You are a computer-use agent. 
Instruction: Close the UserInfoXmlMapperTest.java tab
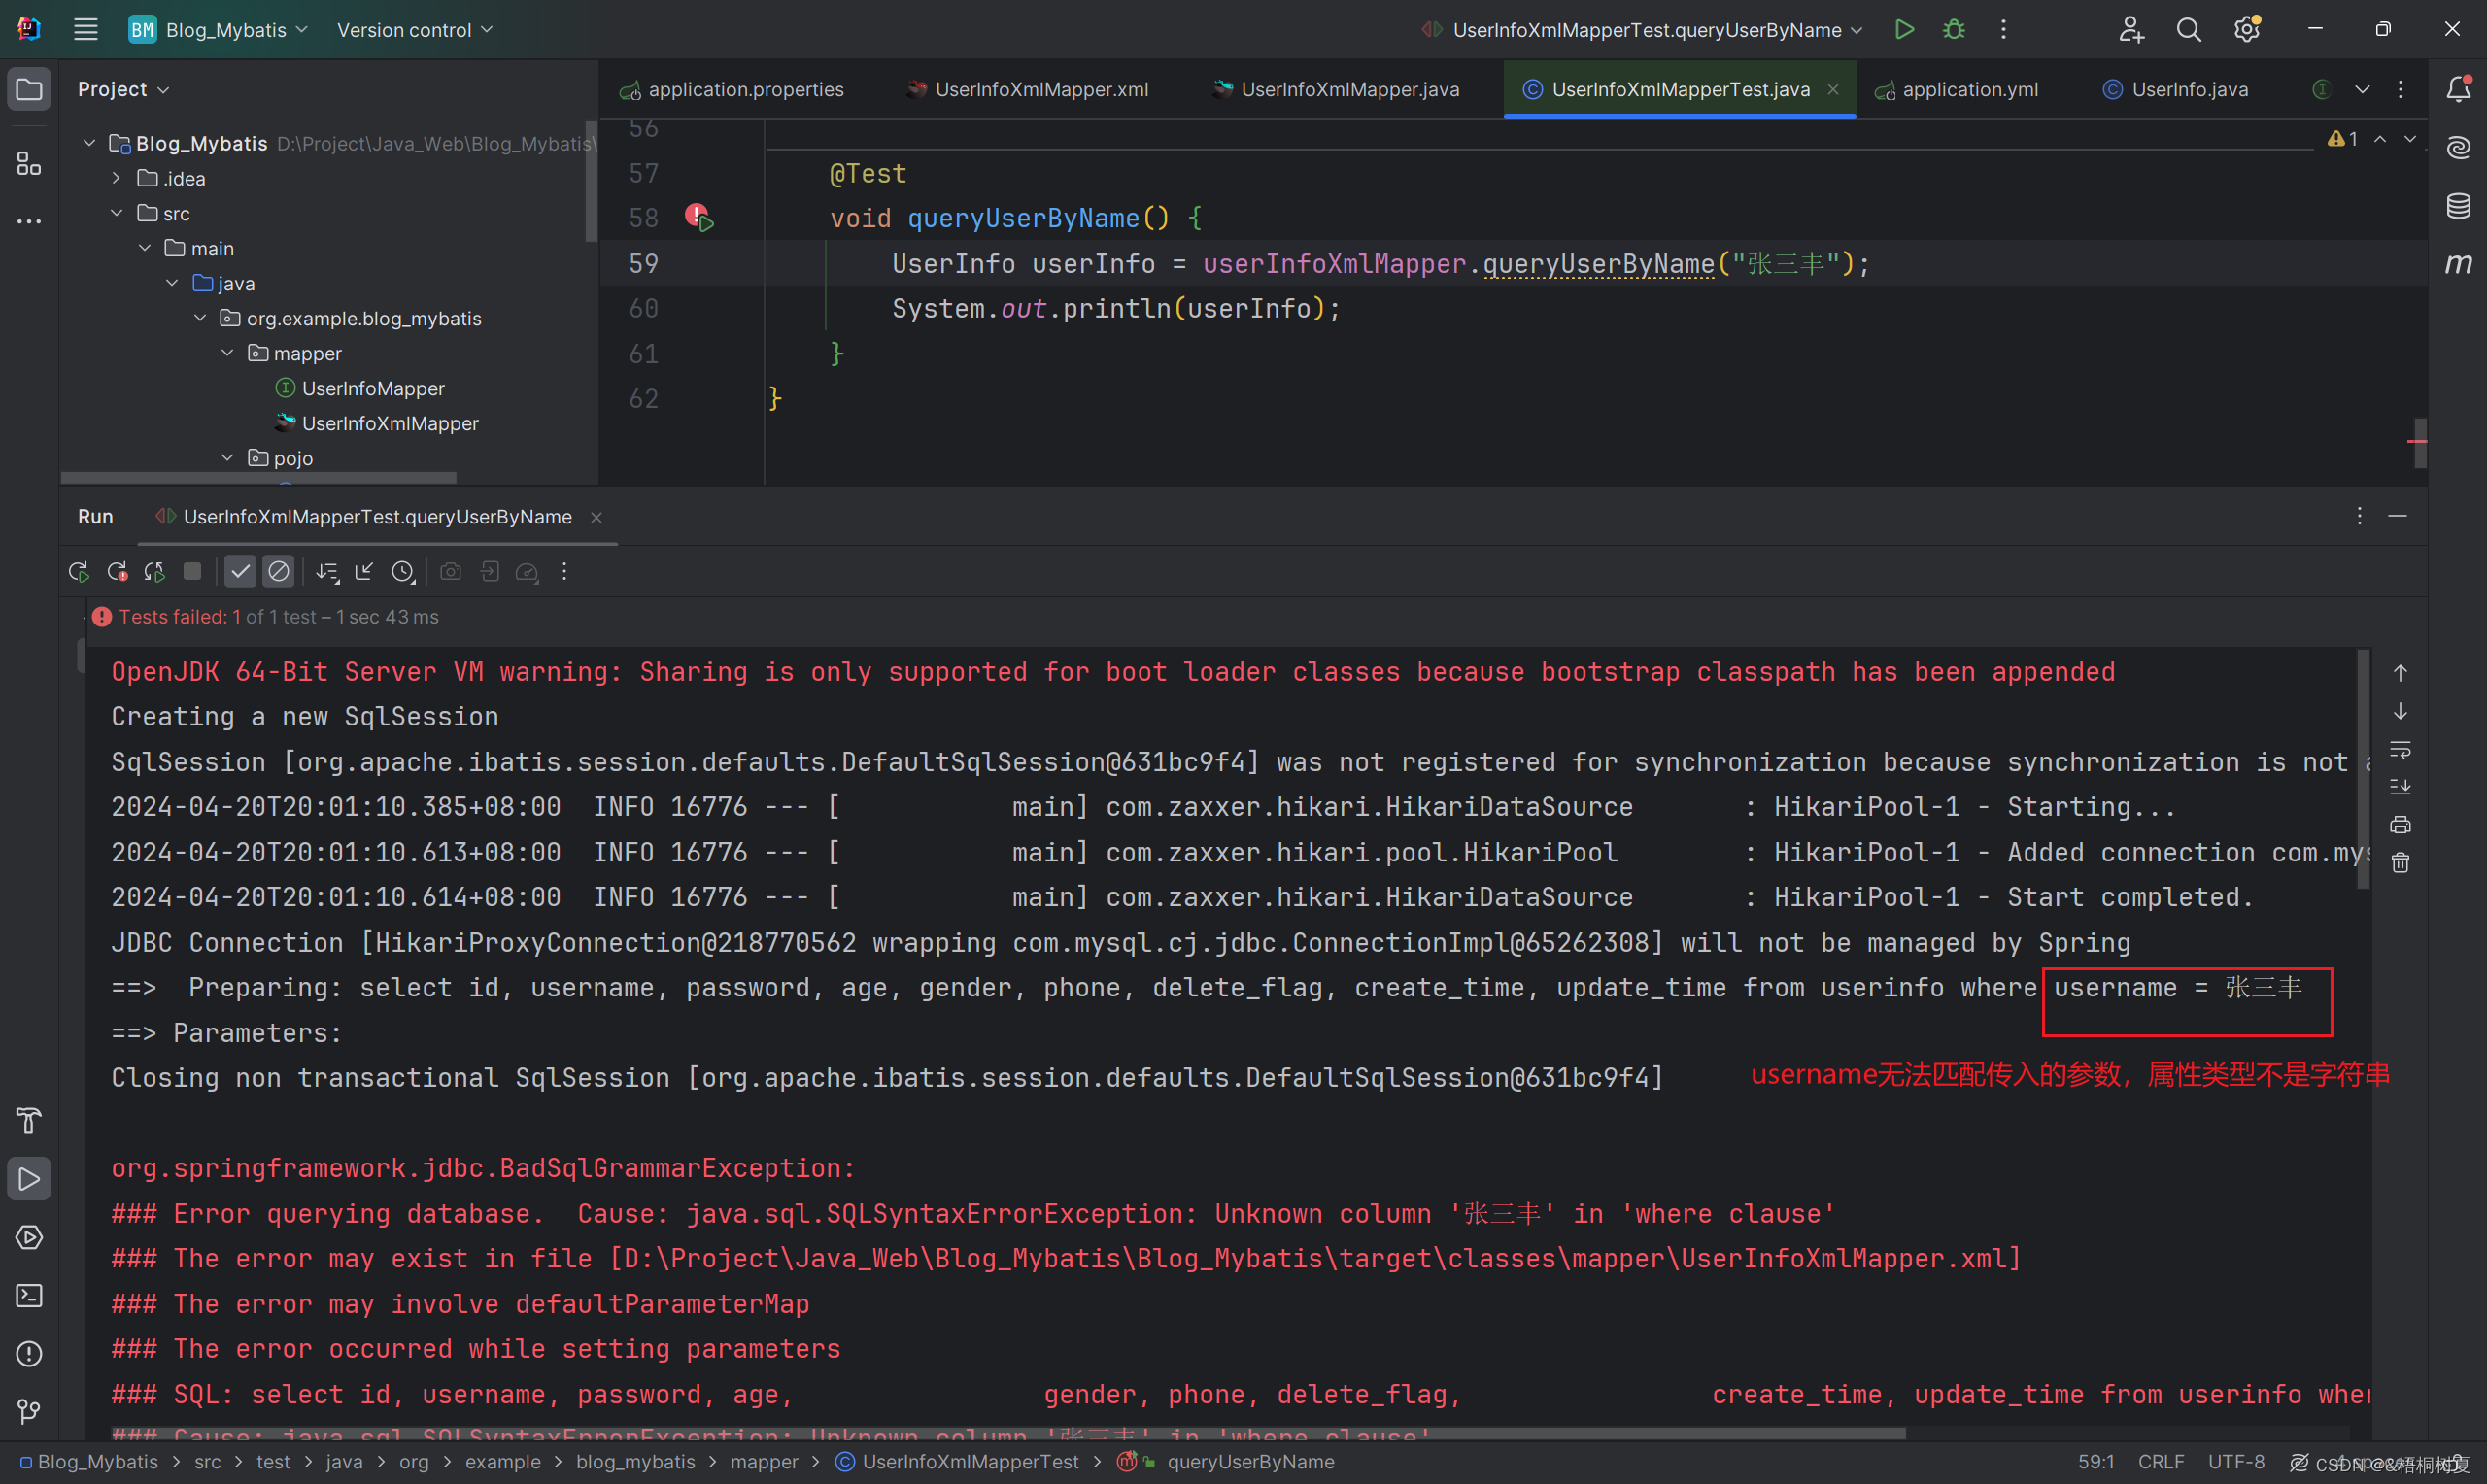(1833, 89)
